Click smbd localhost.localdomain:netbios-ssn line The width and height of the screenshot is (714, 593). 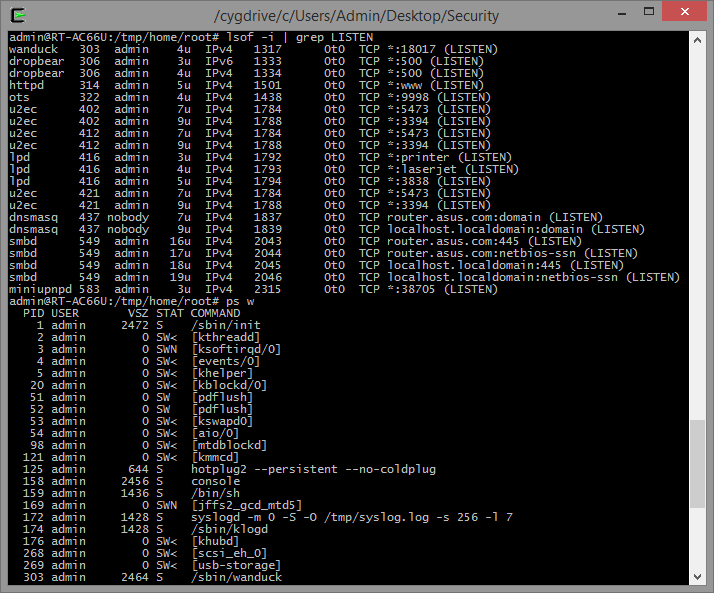point(344,277)
